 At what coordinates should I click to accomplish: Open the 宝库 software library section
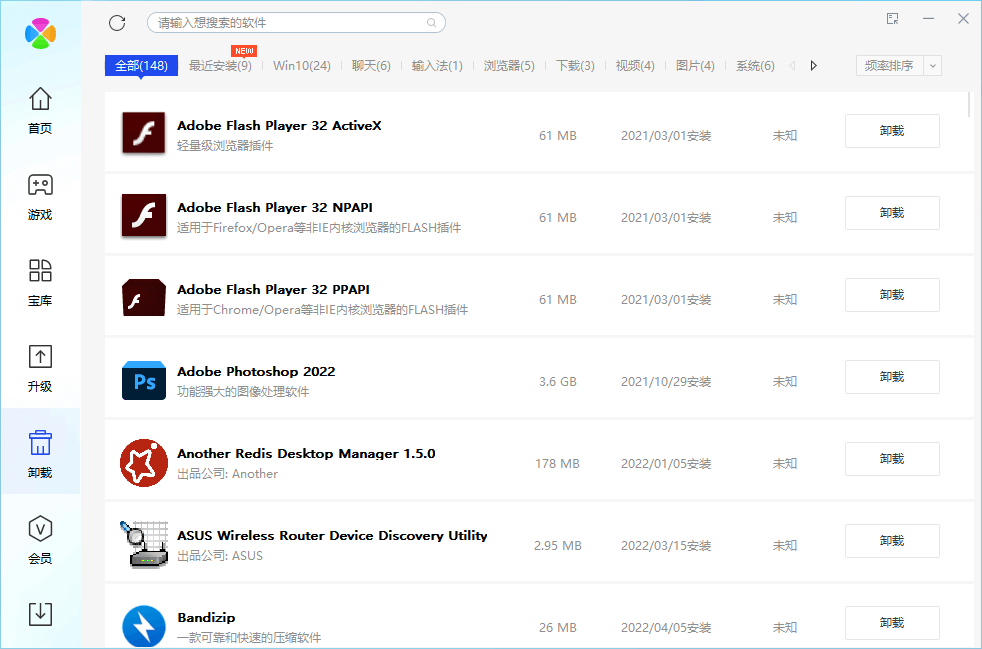point(40,283)
